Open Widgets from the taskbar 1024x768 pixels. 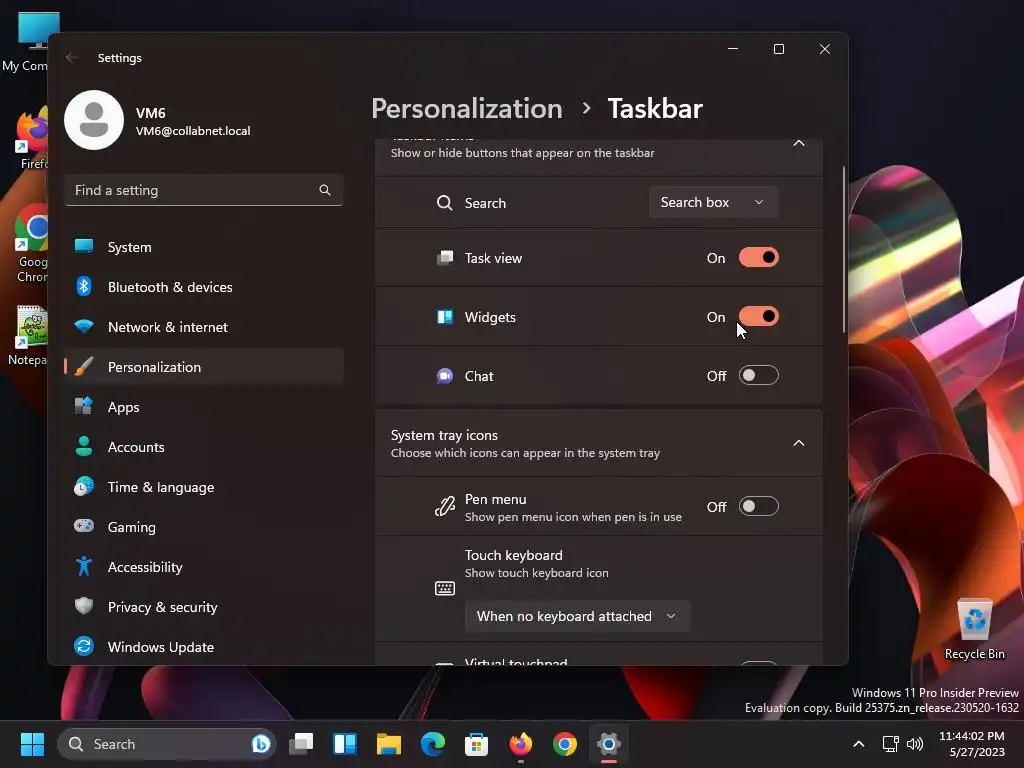(x=345, y=744)
